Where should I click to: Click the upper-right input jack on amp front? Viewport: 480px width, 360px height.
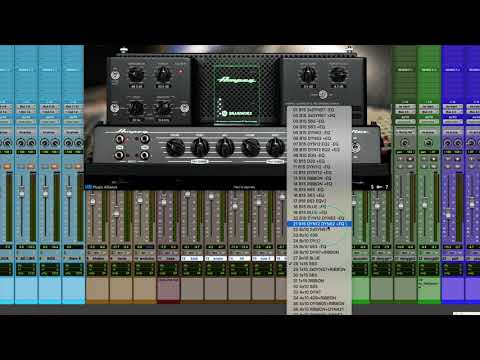(144, 139)
